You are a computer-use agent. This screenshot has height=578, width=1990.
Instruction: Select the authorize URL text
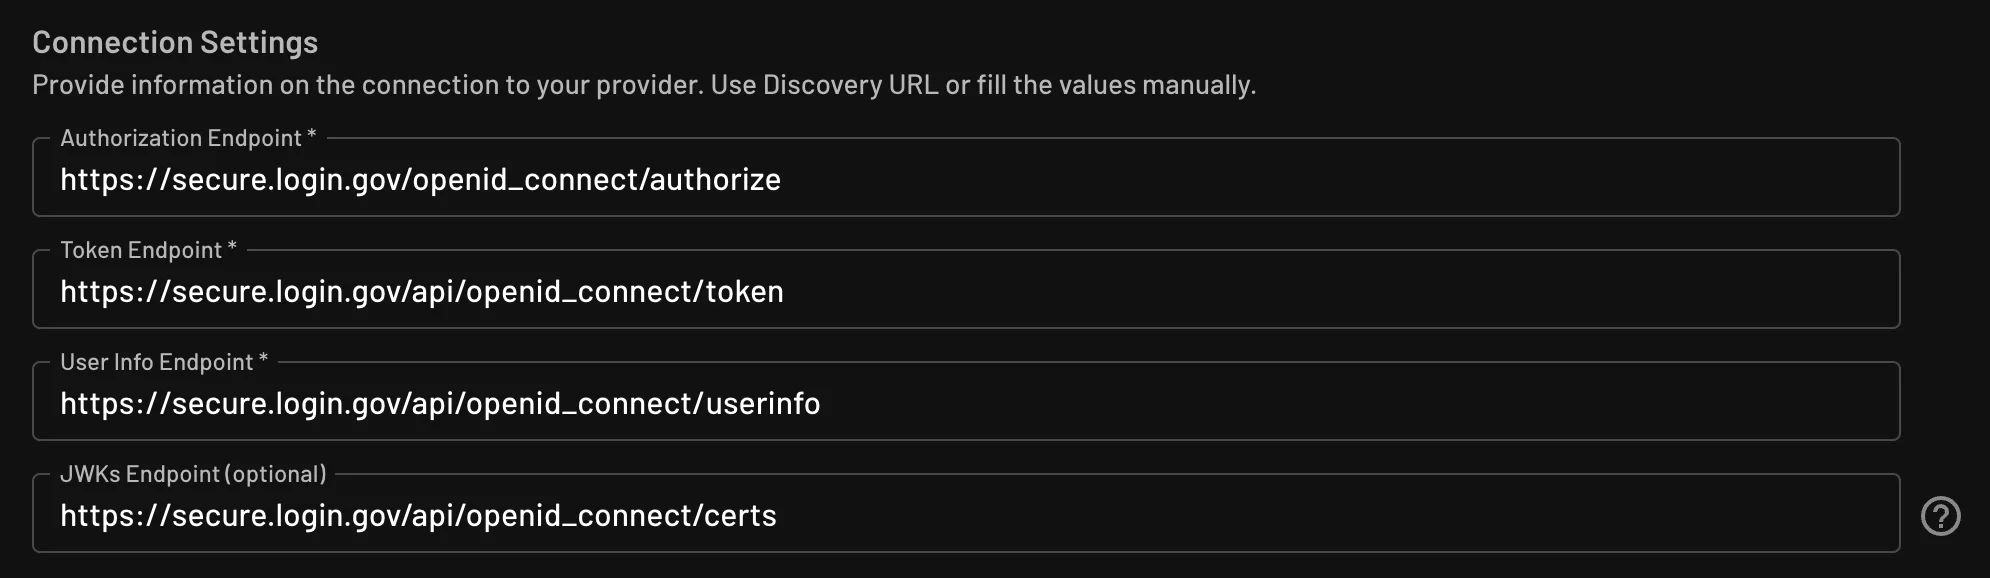point(420,180)
